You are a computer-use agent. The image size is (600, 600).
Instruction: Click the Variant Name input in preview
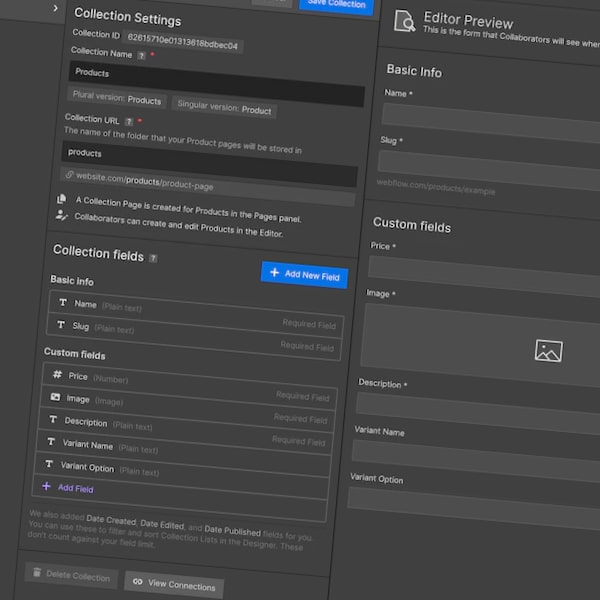click(476, 461)
